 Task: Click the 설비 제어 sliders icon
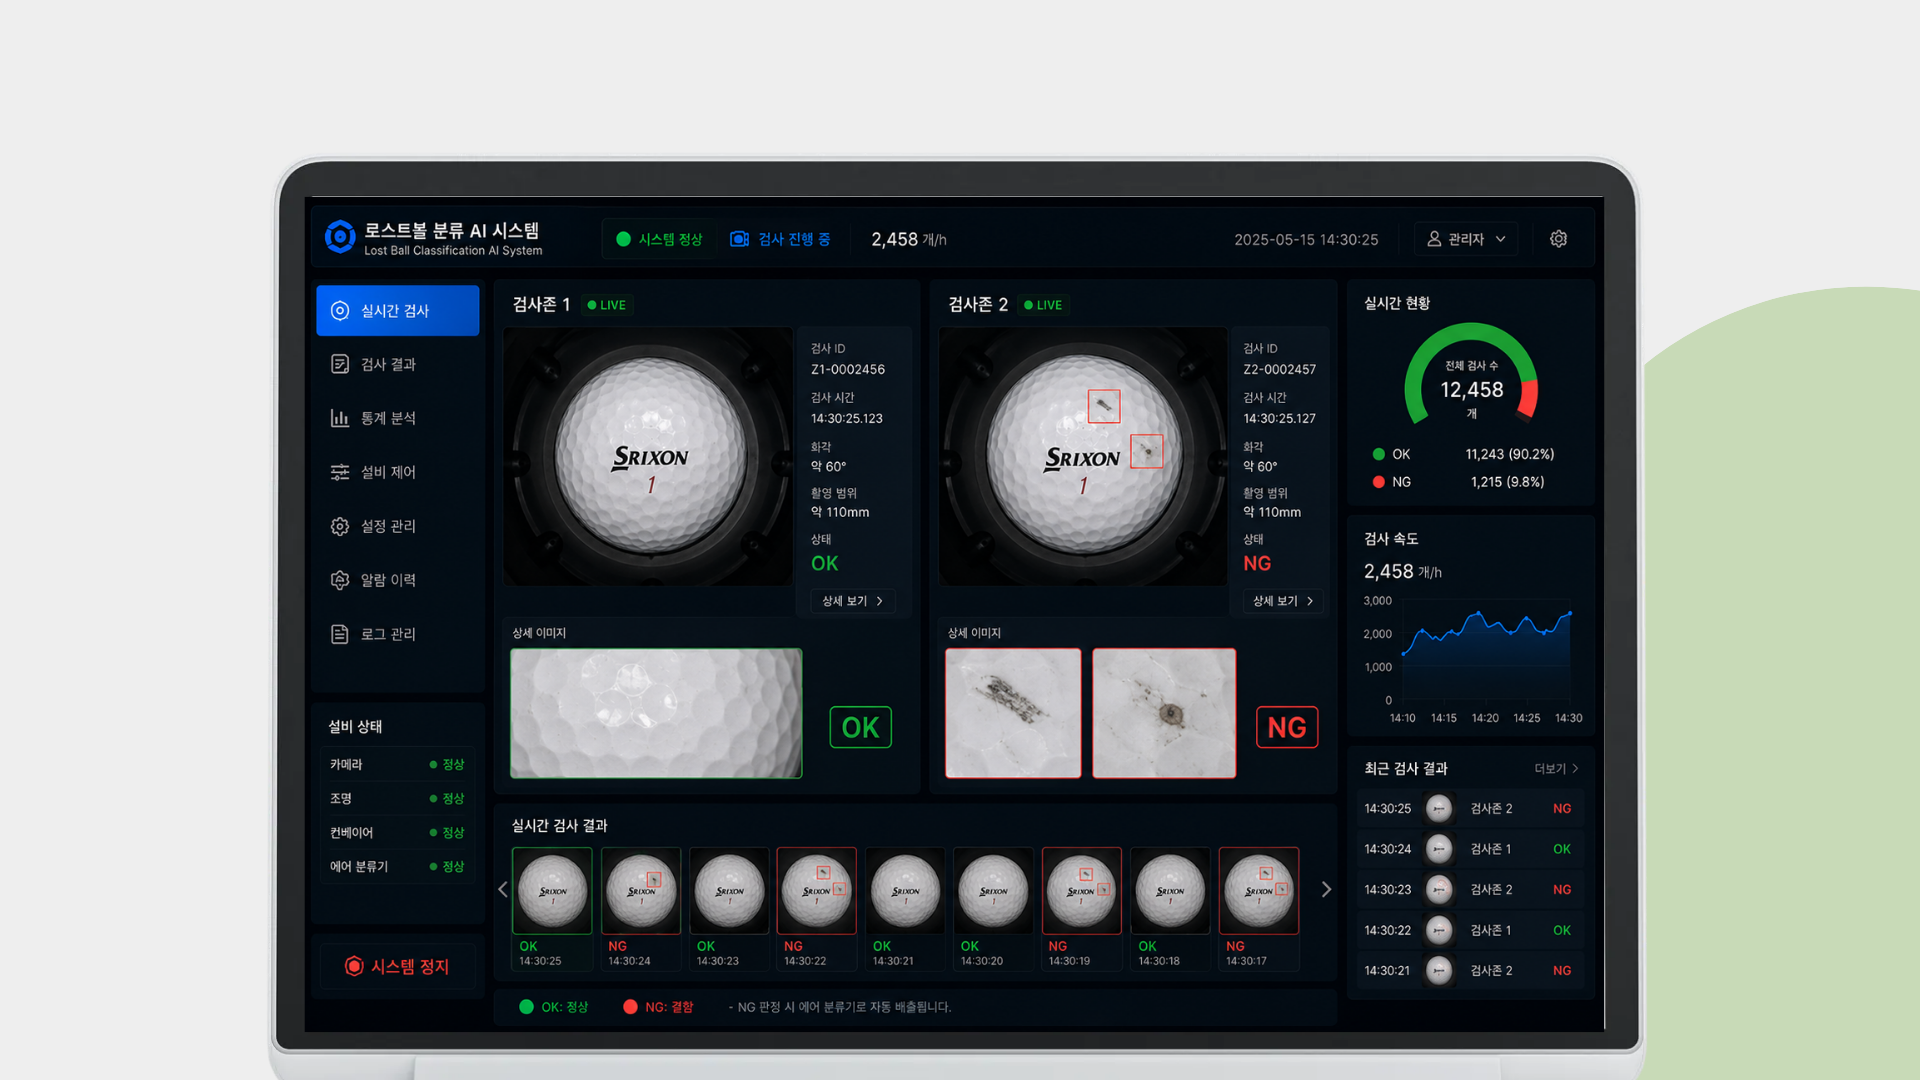(x=340, y=472)
